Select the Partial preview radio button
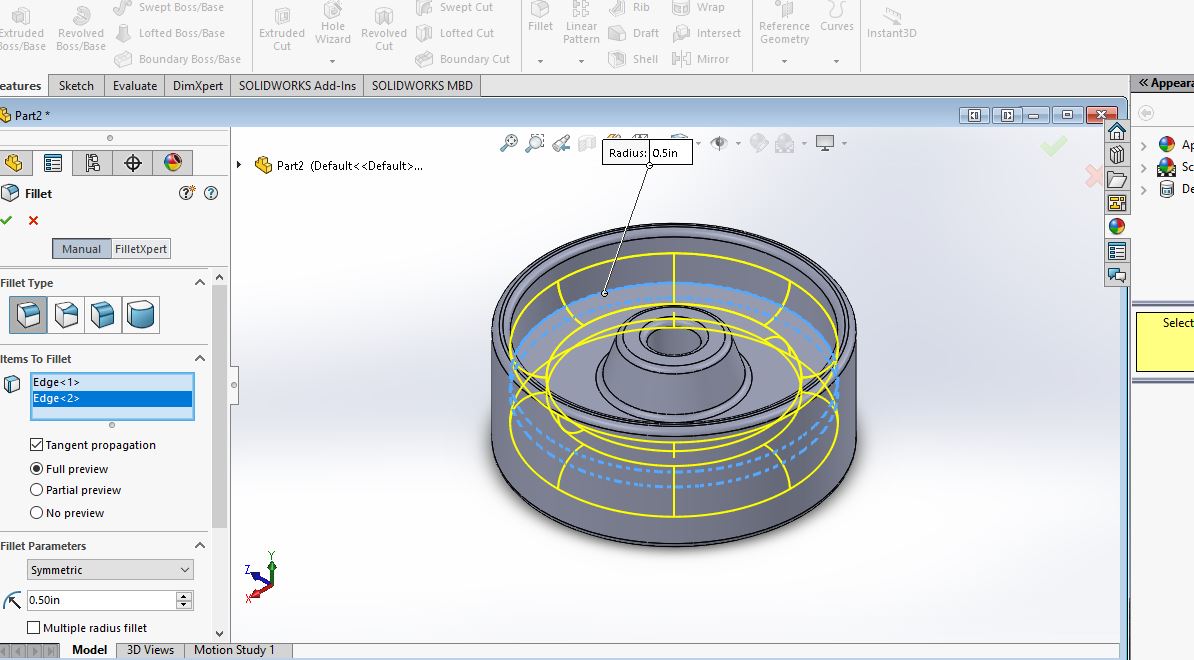 36,489
